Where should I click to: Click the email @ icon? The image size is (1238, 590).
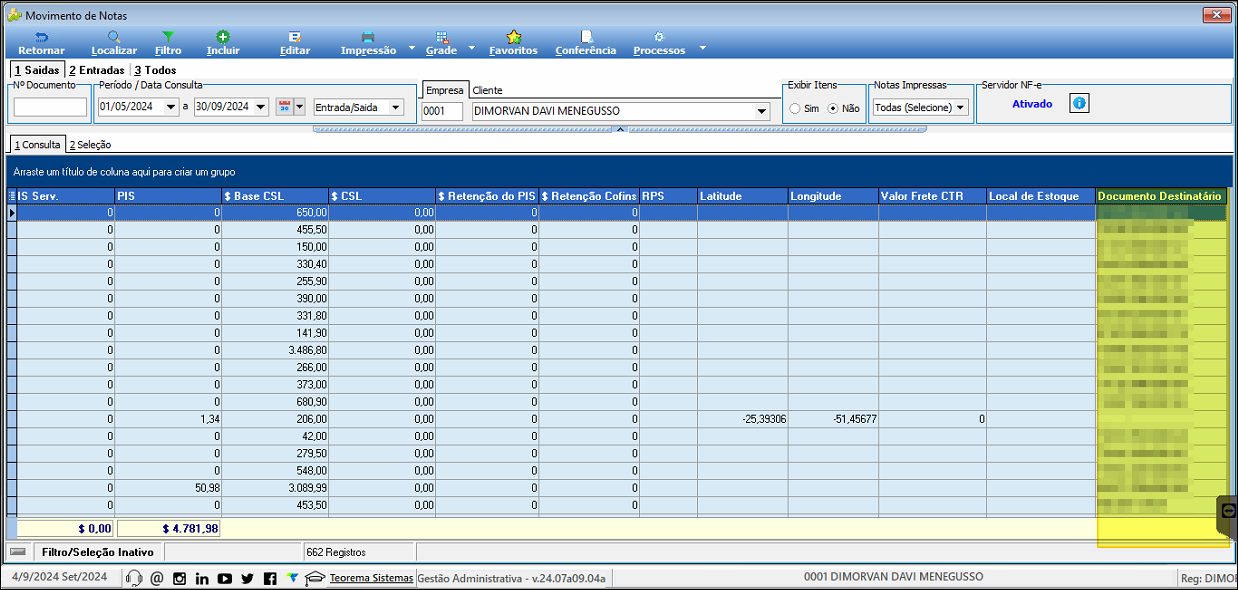click(x=157, y=578)
